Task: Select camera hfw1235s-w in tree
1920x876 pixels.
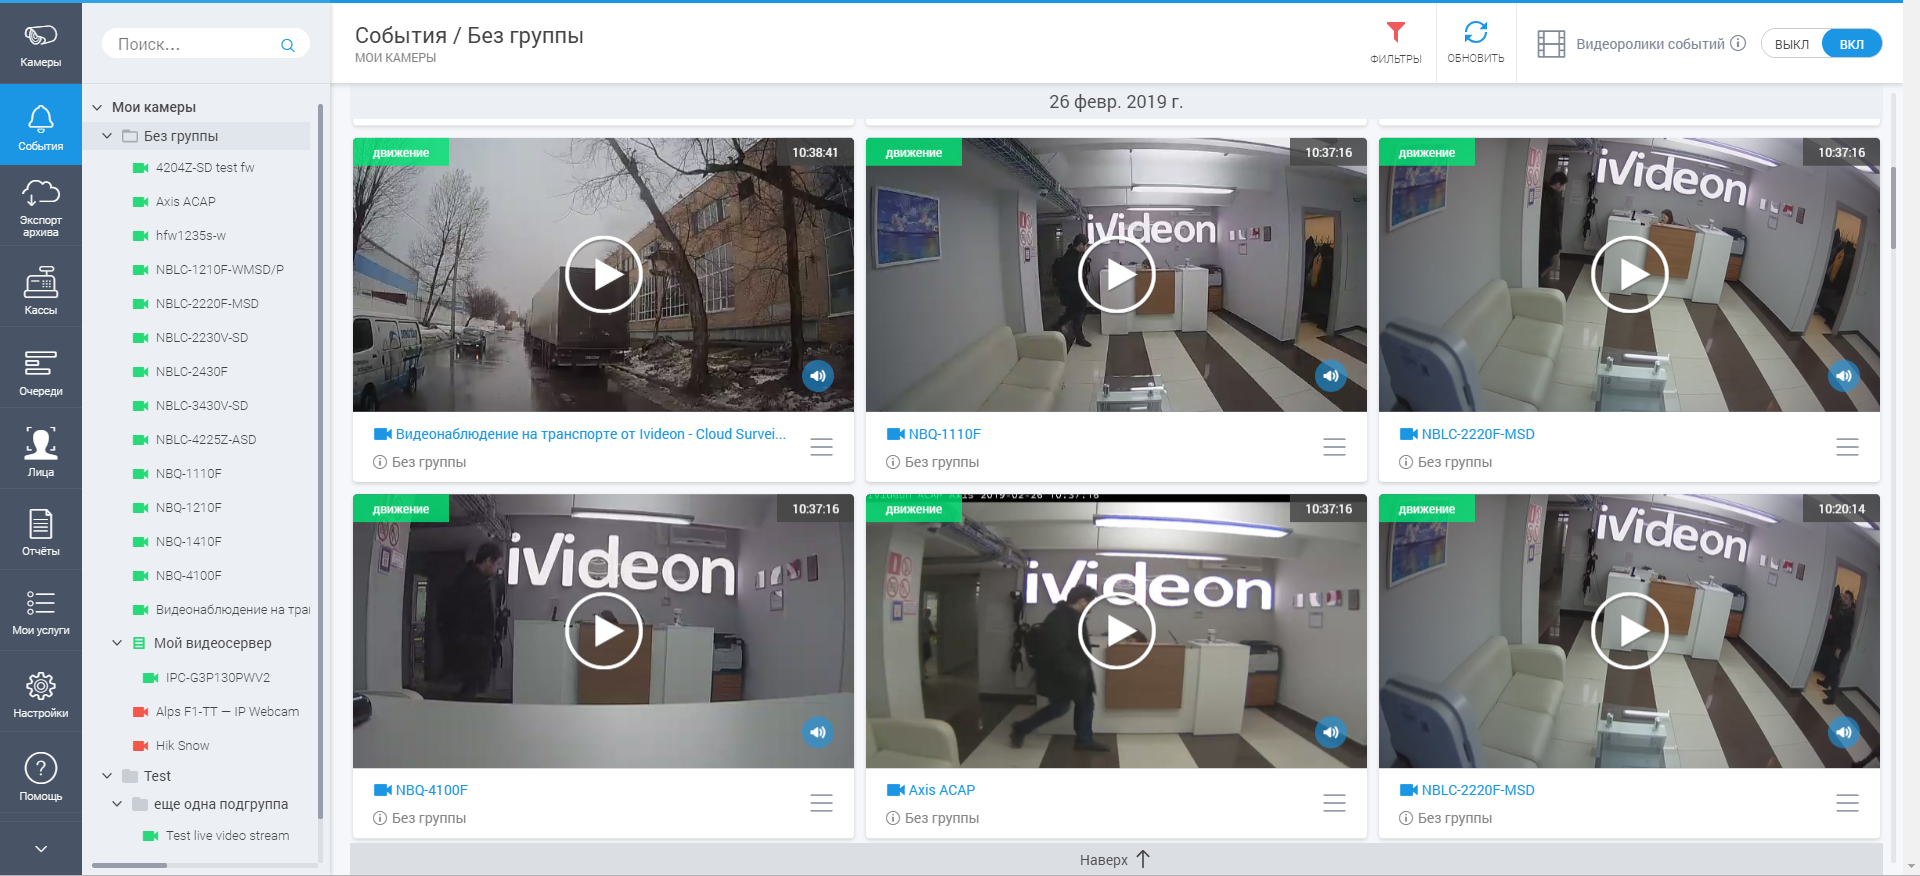Action: tap(191, 236)
